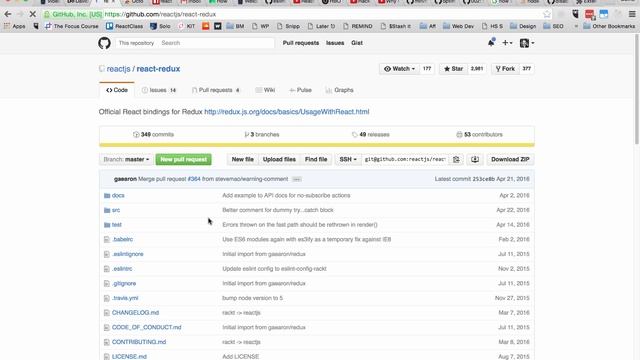Click the GitHub Octocat logo
The image size is (640, 360).
pos(104,43)
